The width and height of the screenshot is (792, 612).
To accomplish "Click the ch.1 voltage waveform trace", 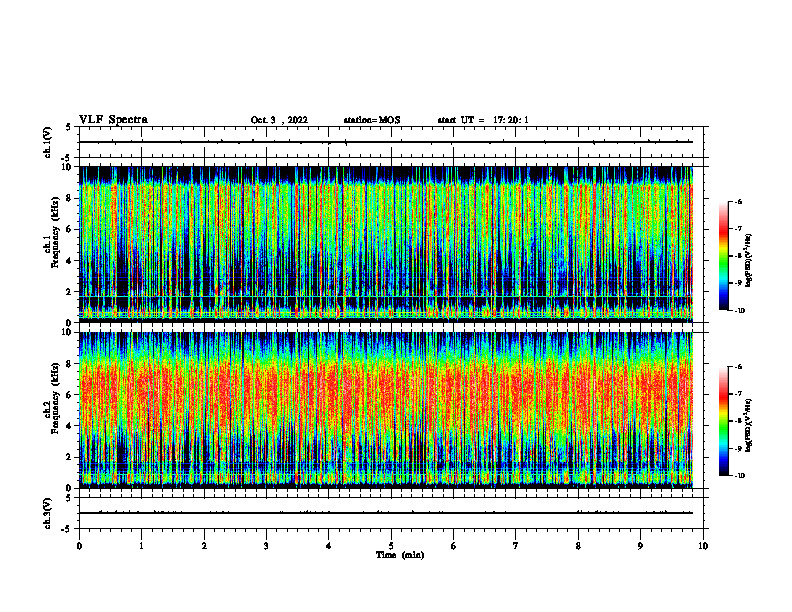I will pos(386,142).
